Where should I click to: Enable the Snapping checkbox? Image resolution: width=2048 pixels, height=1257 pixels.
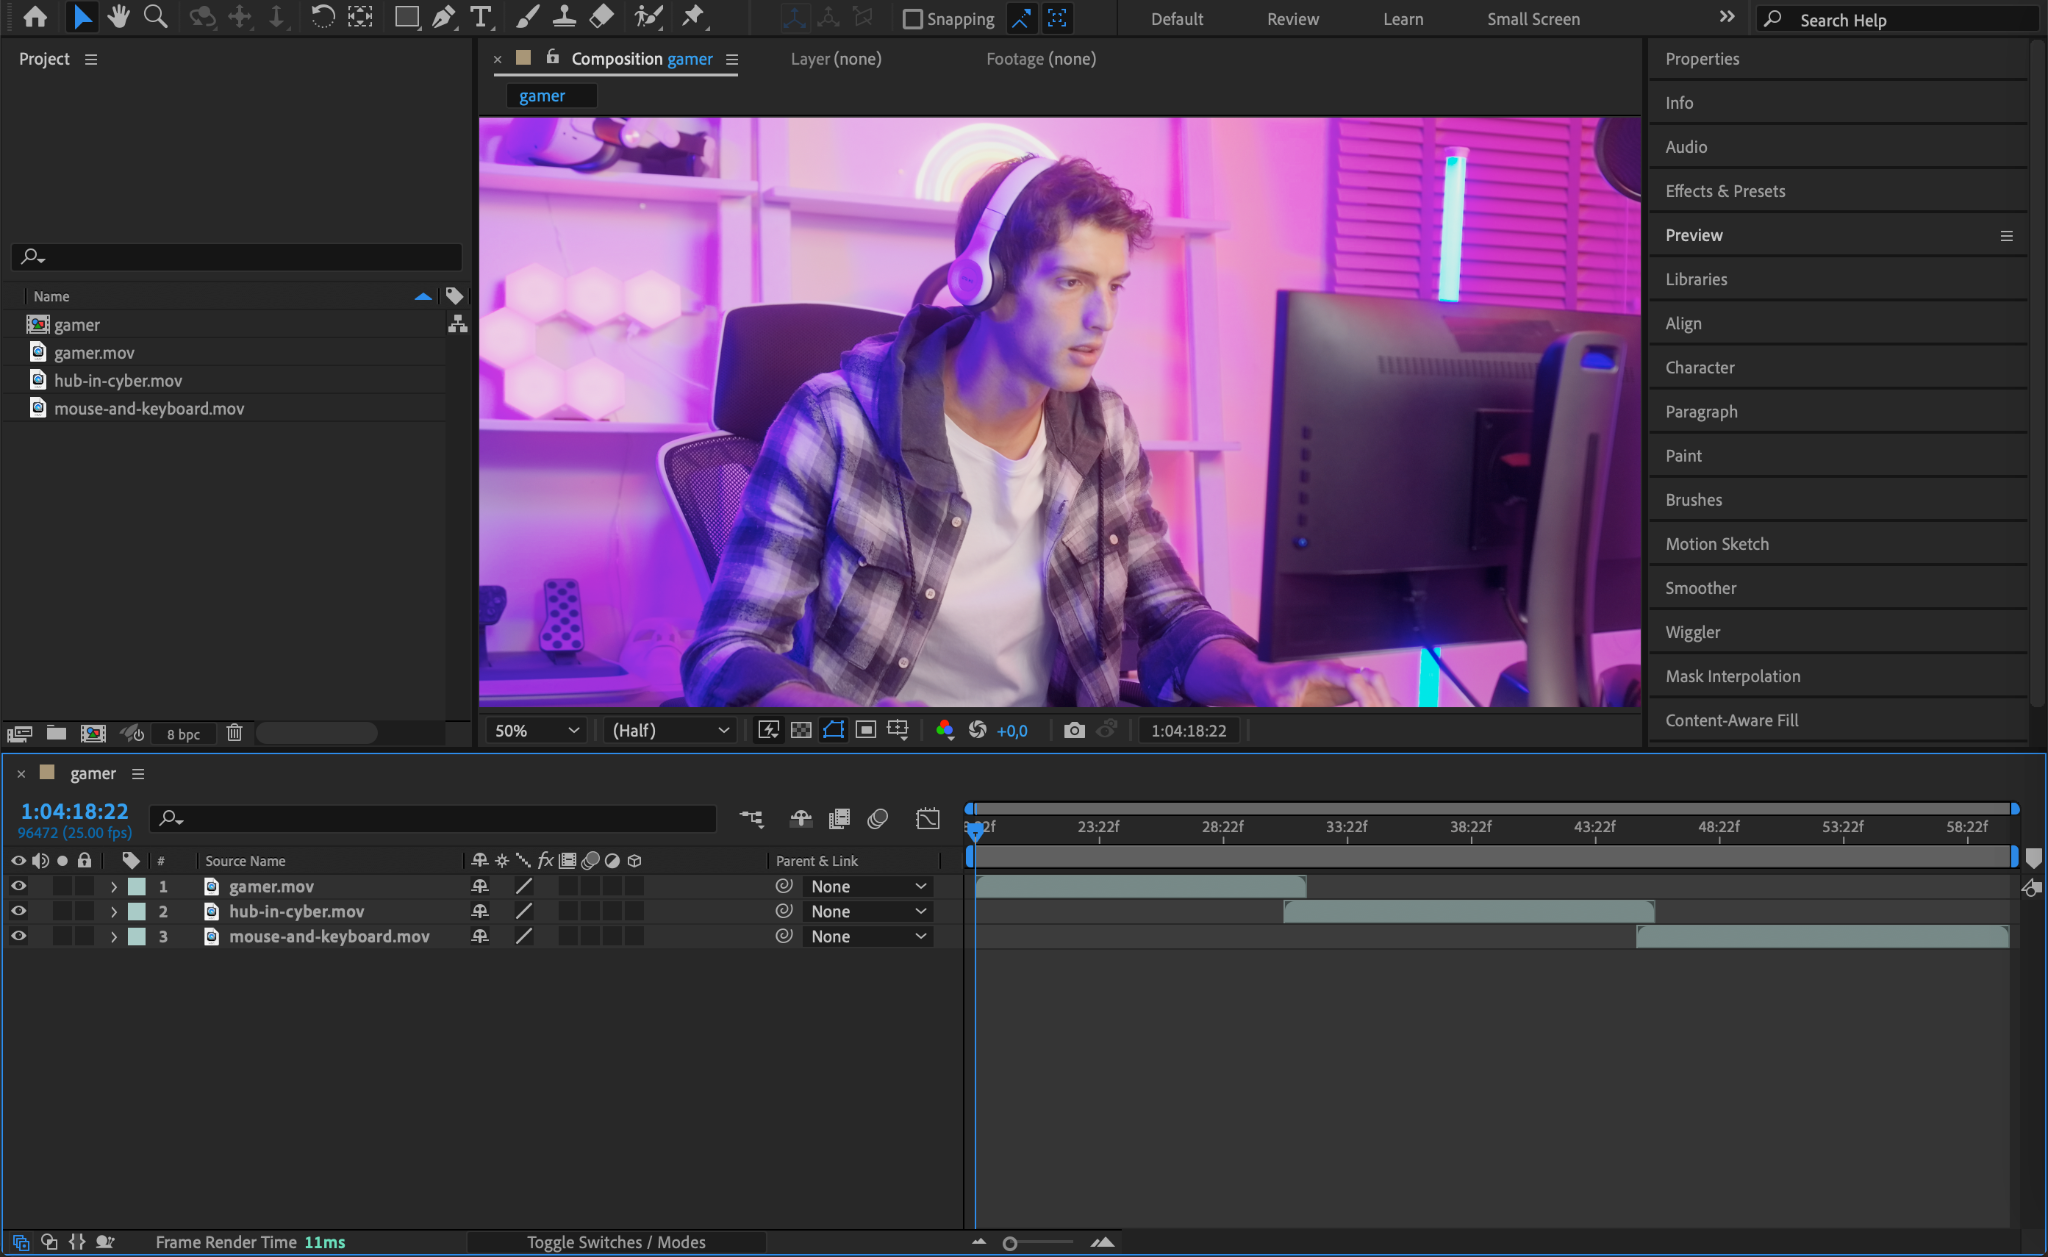point(912,19)
